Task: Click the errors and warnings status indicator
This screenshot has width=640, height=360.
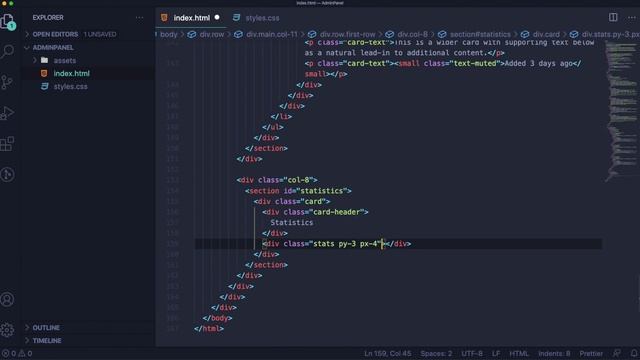Action: pyautogui.click(x=17, y=353)
